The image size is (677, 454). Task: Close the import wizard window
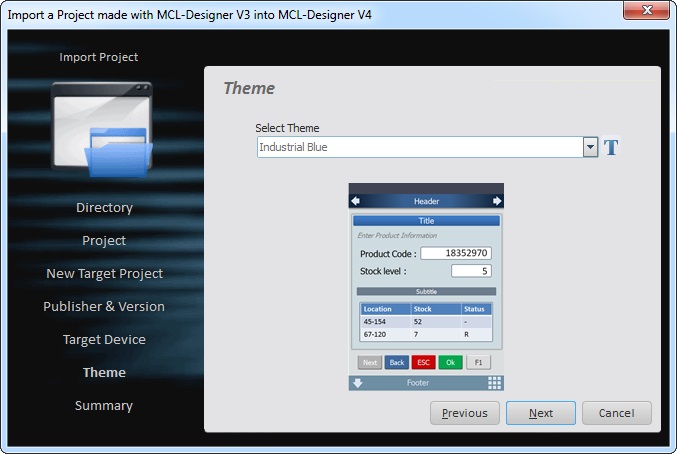tap(646, 11)
